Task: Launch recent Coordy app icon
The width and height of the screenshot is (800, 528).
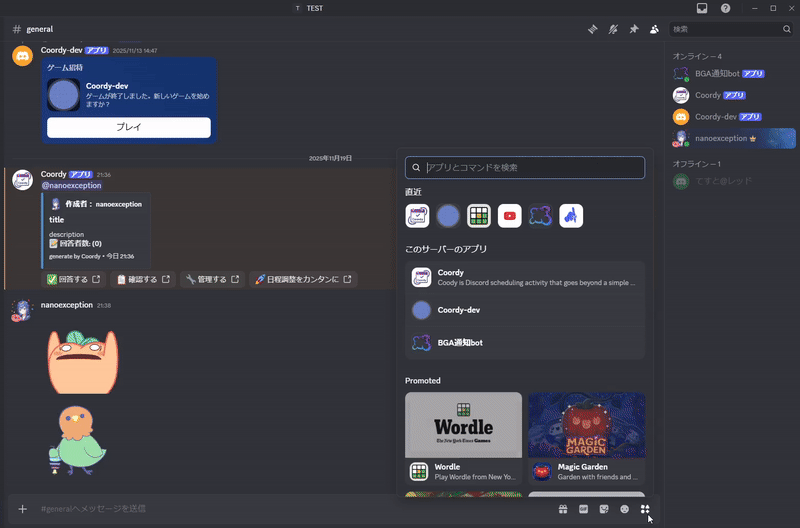Action: point(417,216)
